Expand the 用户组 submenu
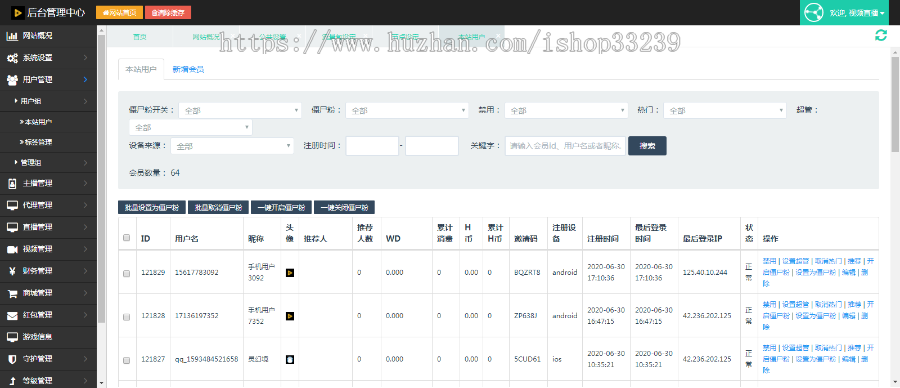900x388 pixels. coord(49,102)
